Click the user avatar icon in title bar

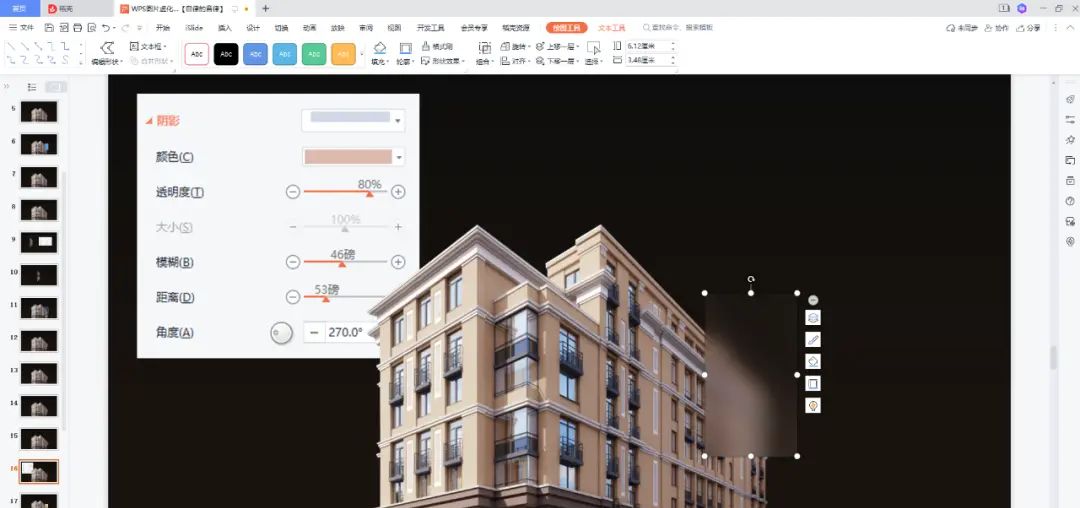(x=1021, y=8)
